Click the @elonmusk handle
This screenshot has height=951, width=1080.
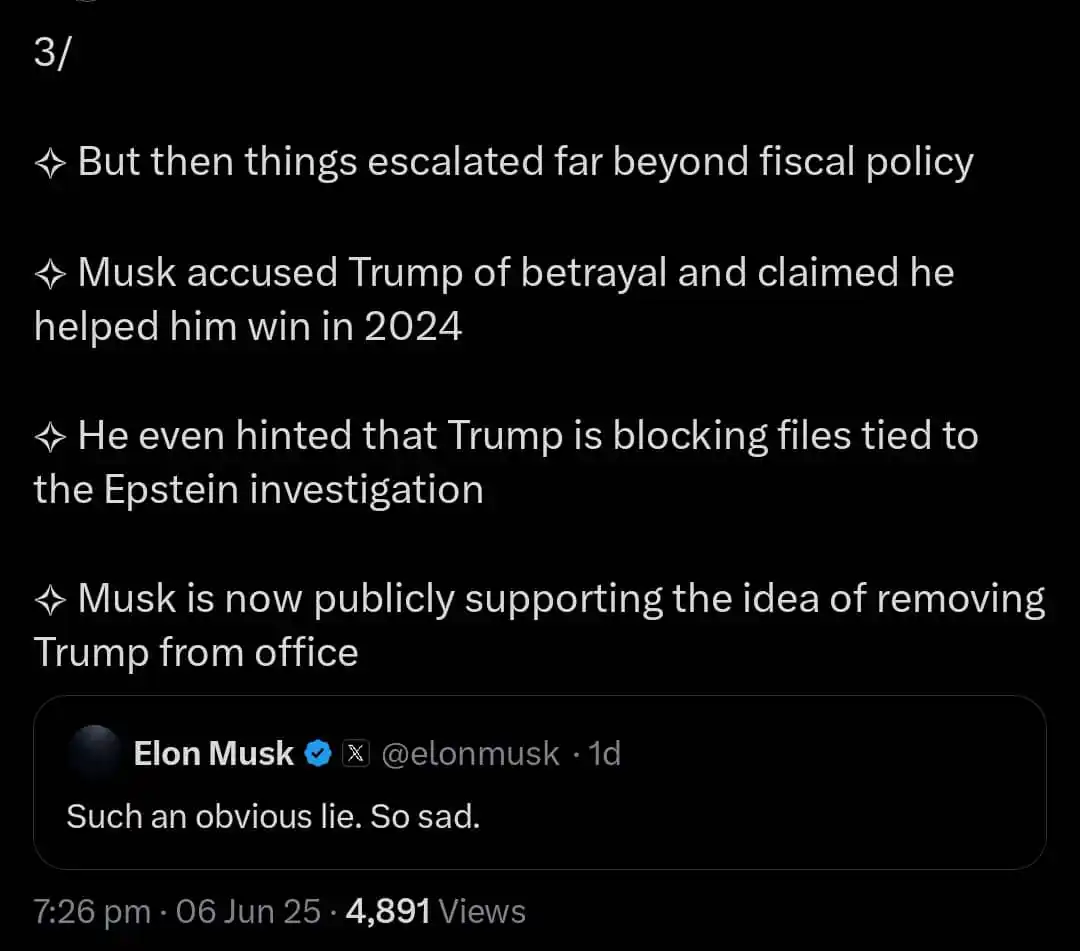(470, 754)
